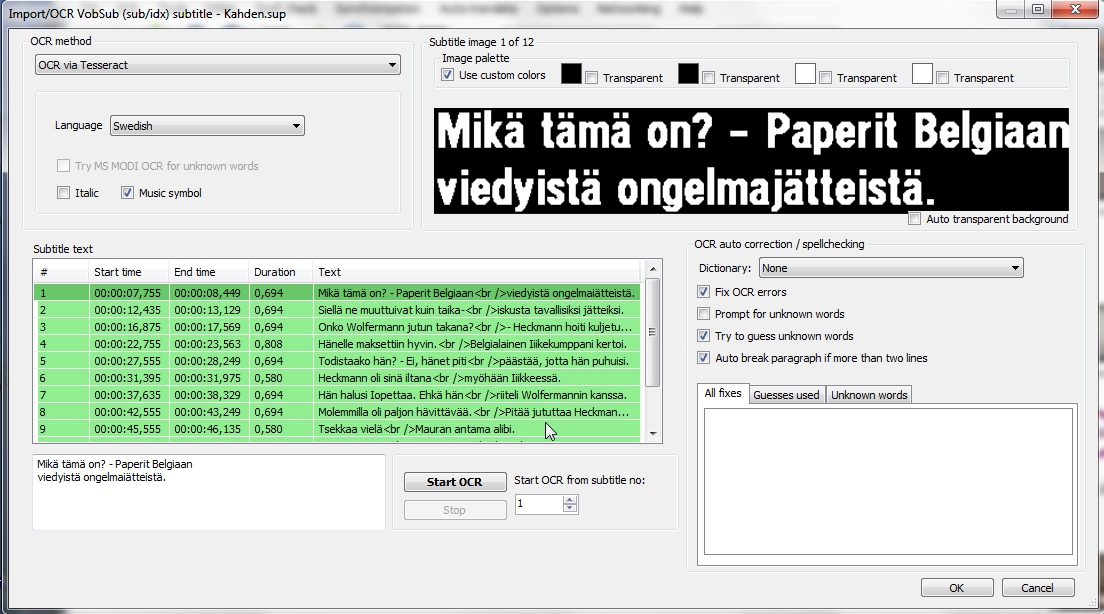Click the OK button
This screenshot has height=614, width=1104.
[x=957, y=588]
